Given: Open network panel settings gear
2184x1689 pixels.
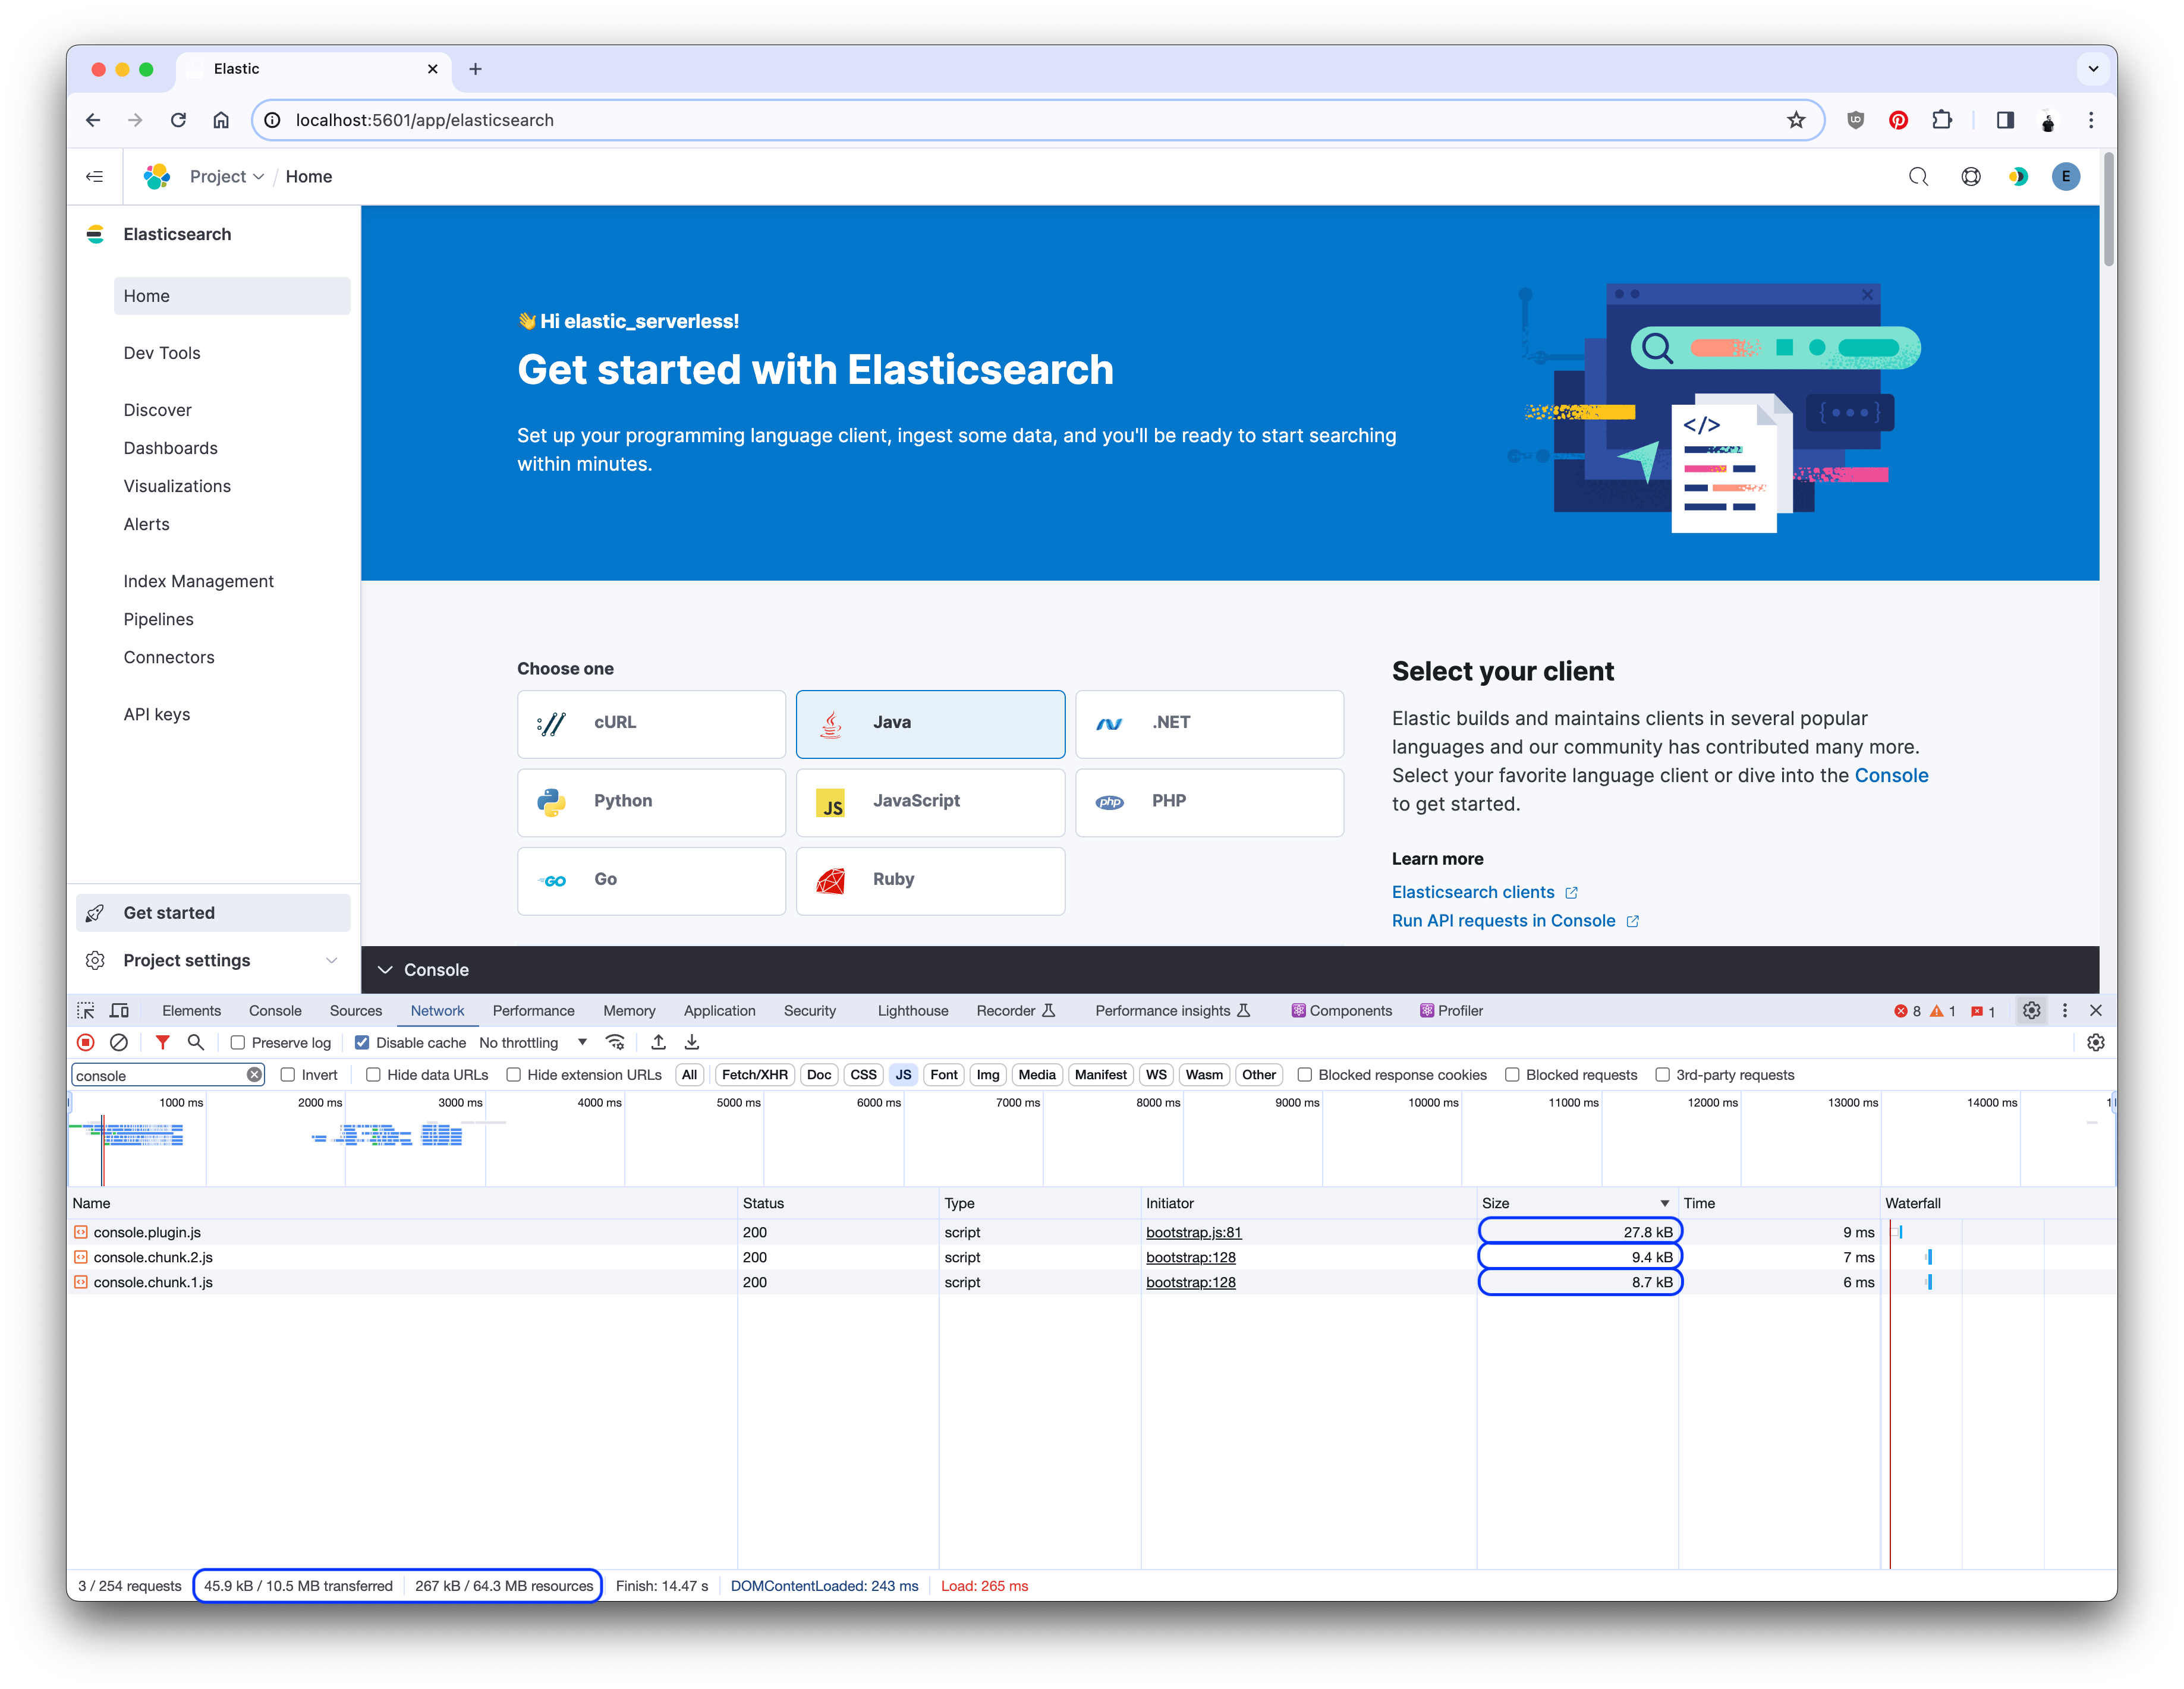Looking at the screenshot, I should (x=2096, y=1042).
